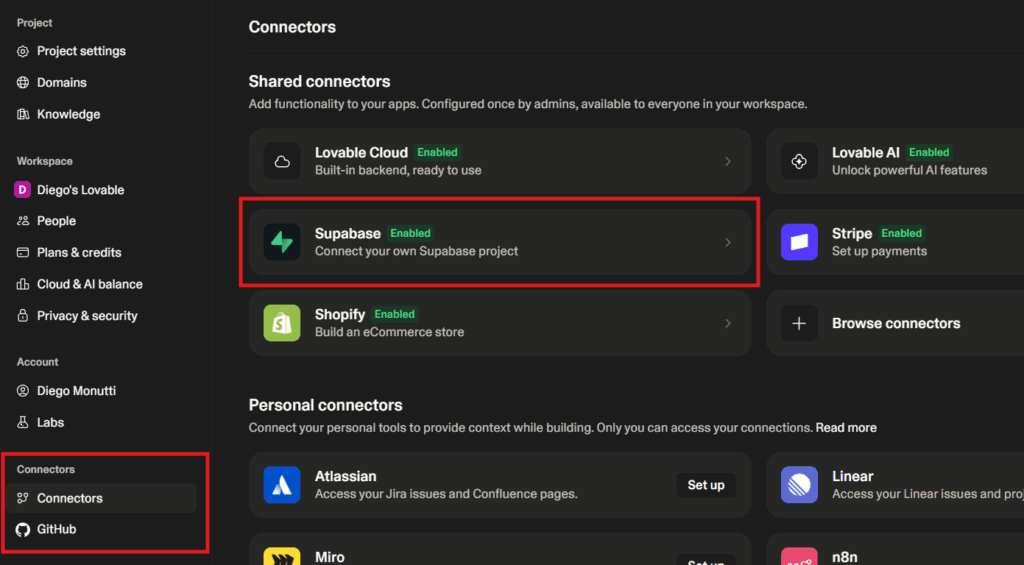The height and width of the screenshot is (565, 1024).
Task: Click the GitHub octocat icon
Action: click(23, 529)
